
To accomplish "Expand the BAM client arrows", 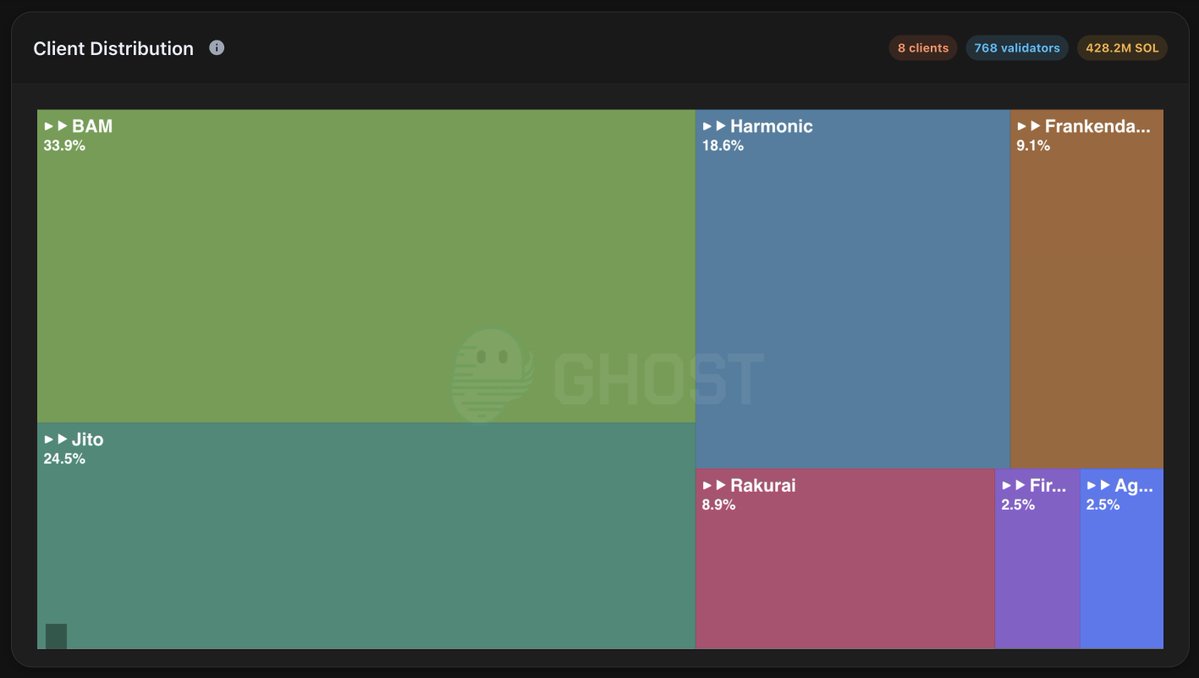I will 56,126.
